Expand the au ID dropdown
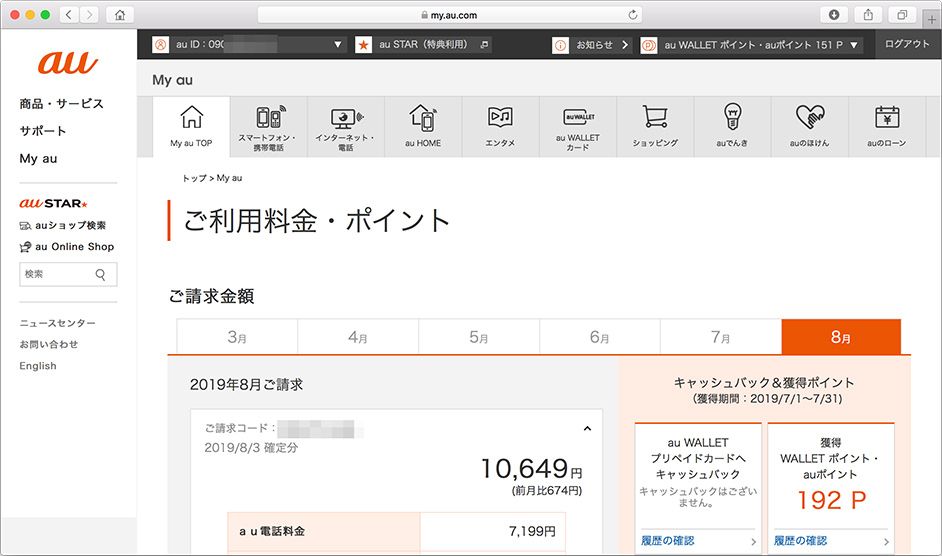 [338, 44]
